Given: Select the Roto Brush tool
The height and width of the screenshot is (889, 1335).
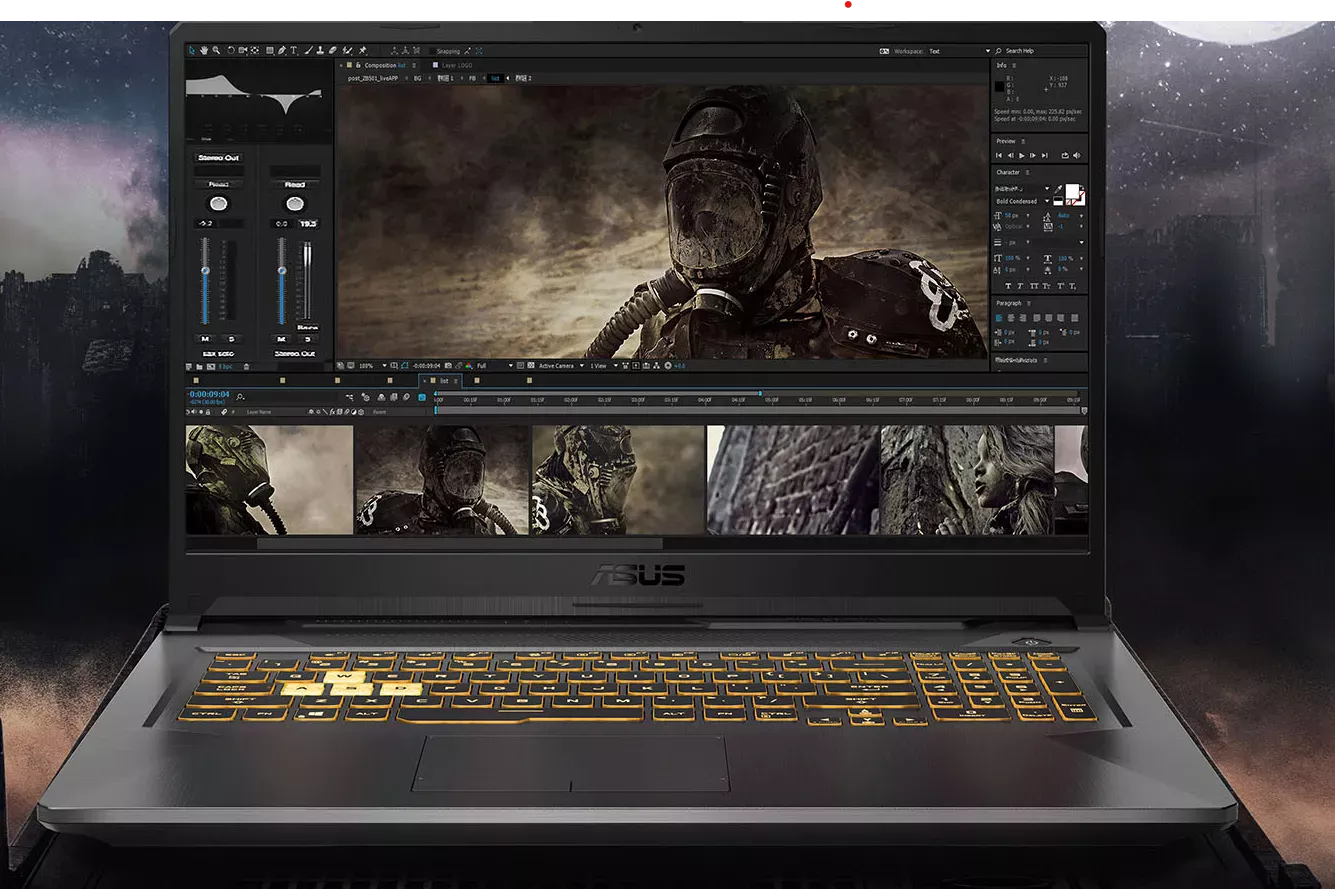Looking at the screenshot, I should click(x=348, y=50).
